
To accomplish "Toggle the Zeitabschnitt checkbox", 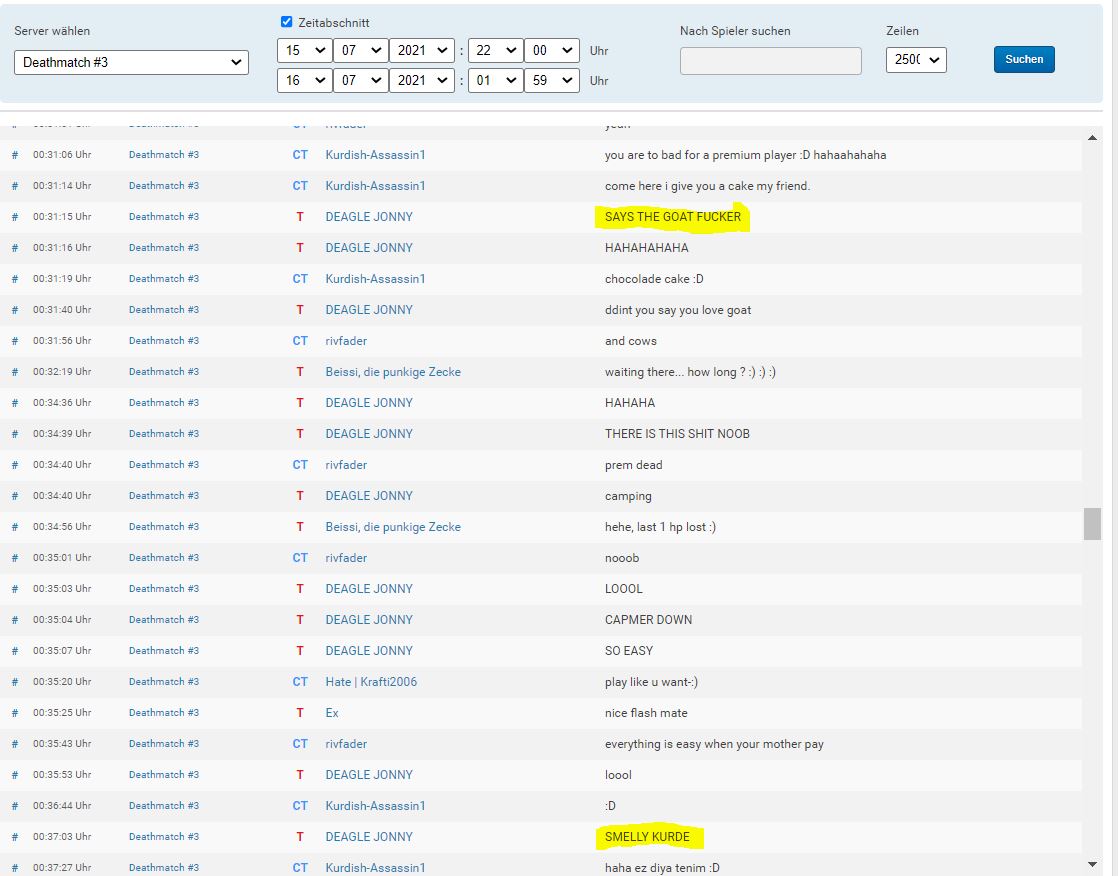I will point(287,22).
